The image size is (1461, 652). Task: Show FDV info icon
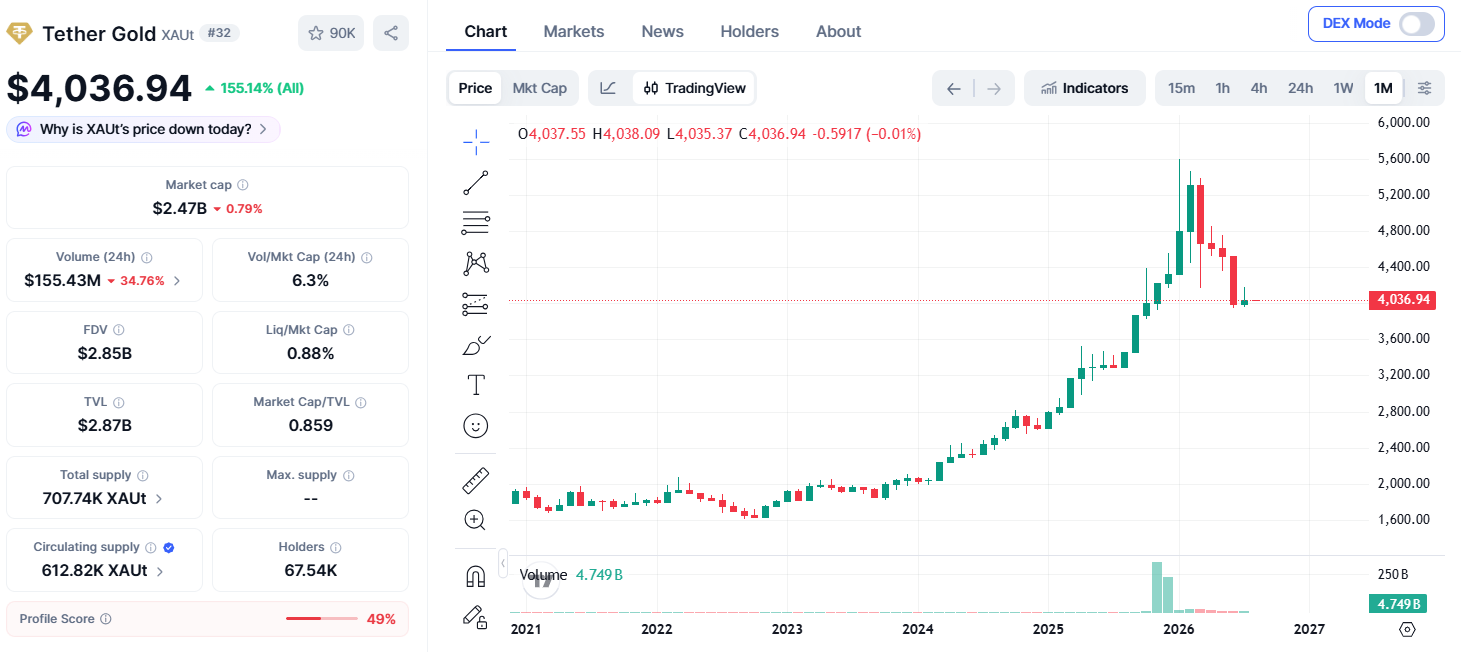coord(119,330)
